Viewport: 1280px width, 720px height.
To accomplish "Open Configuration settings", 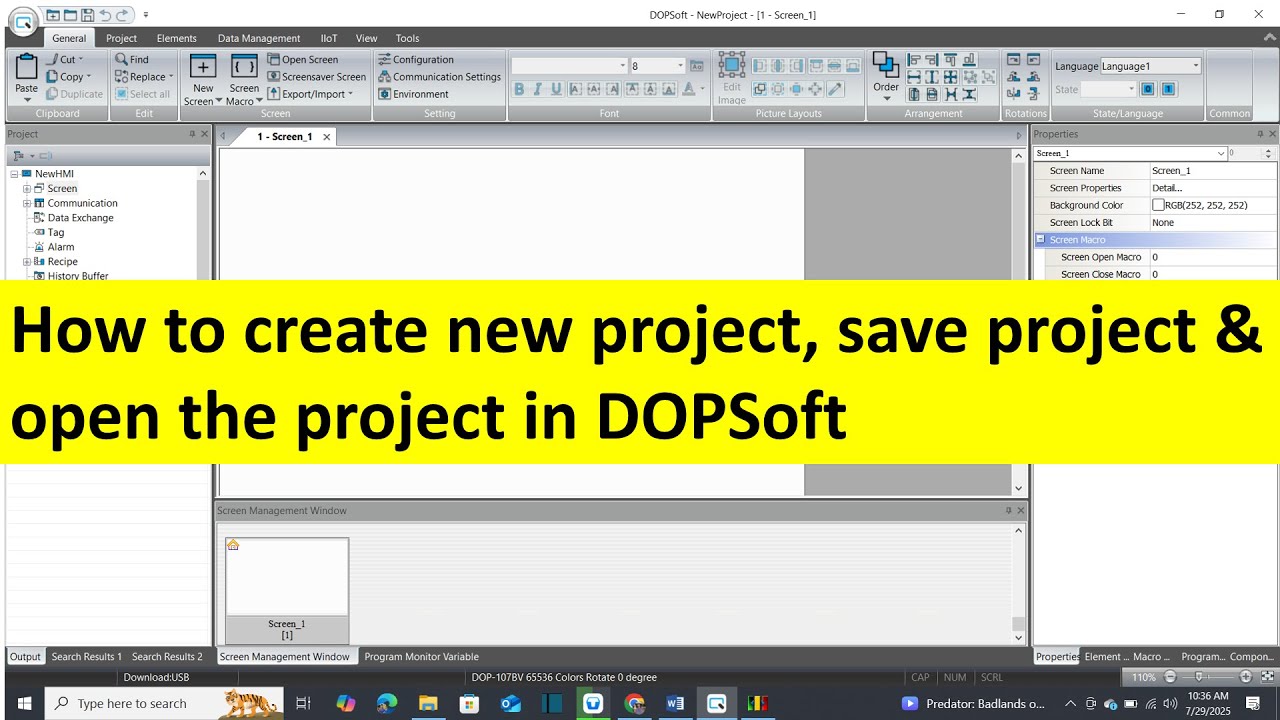I will coord(415,59).
